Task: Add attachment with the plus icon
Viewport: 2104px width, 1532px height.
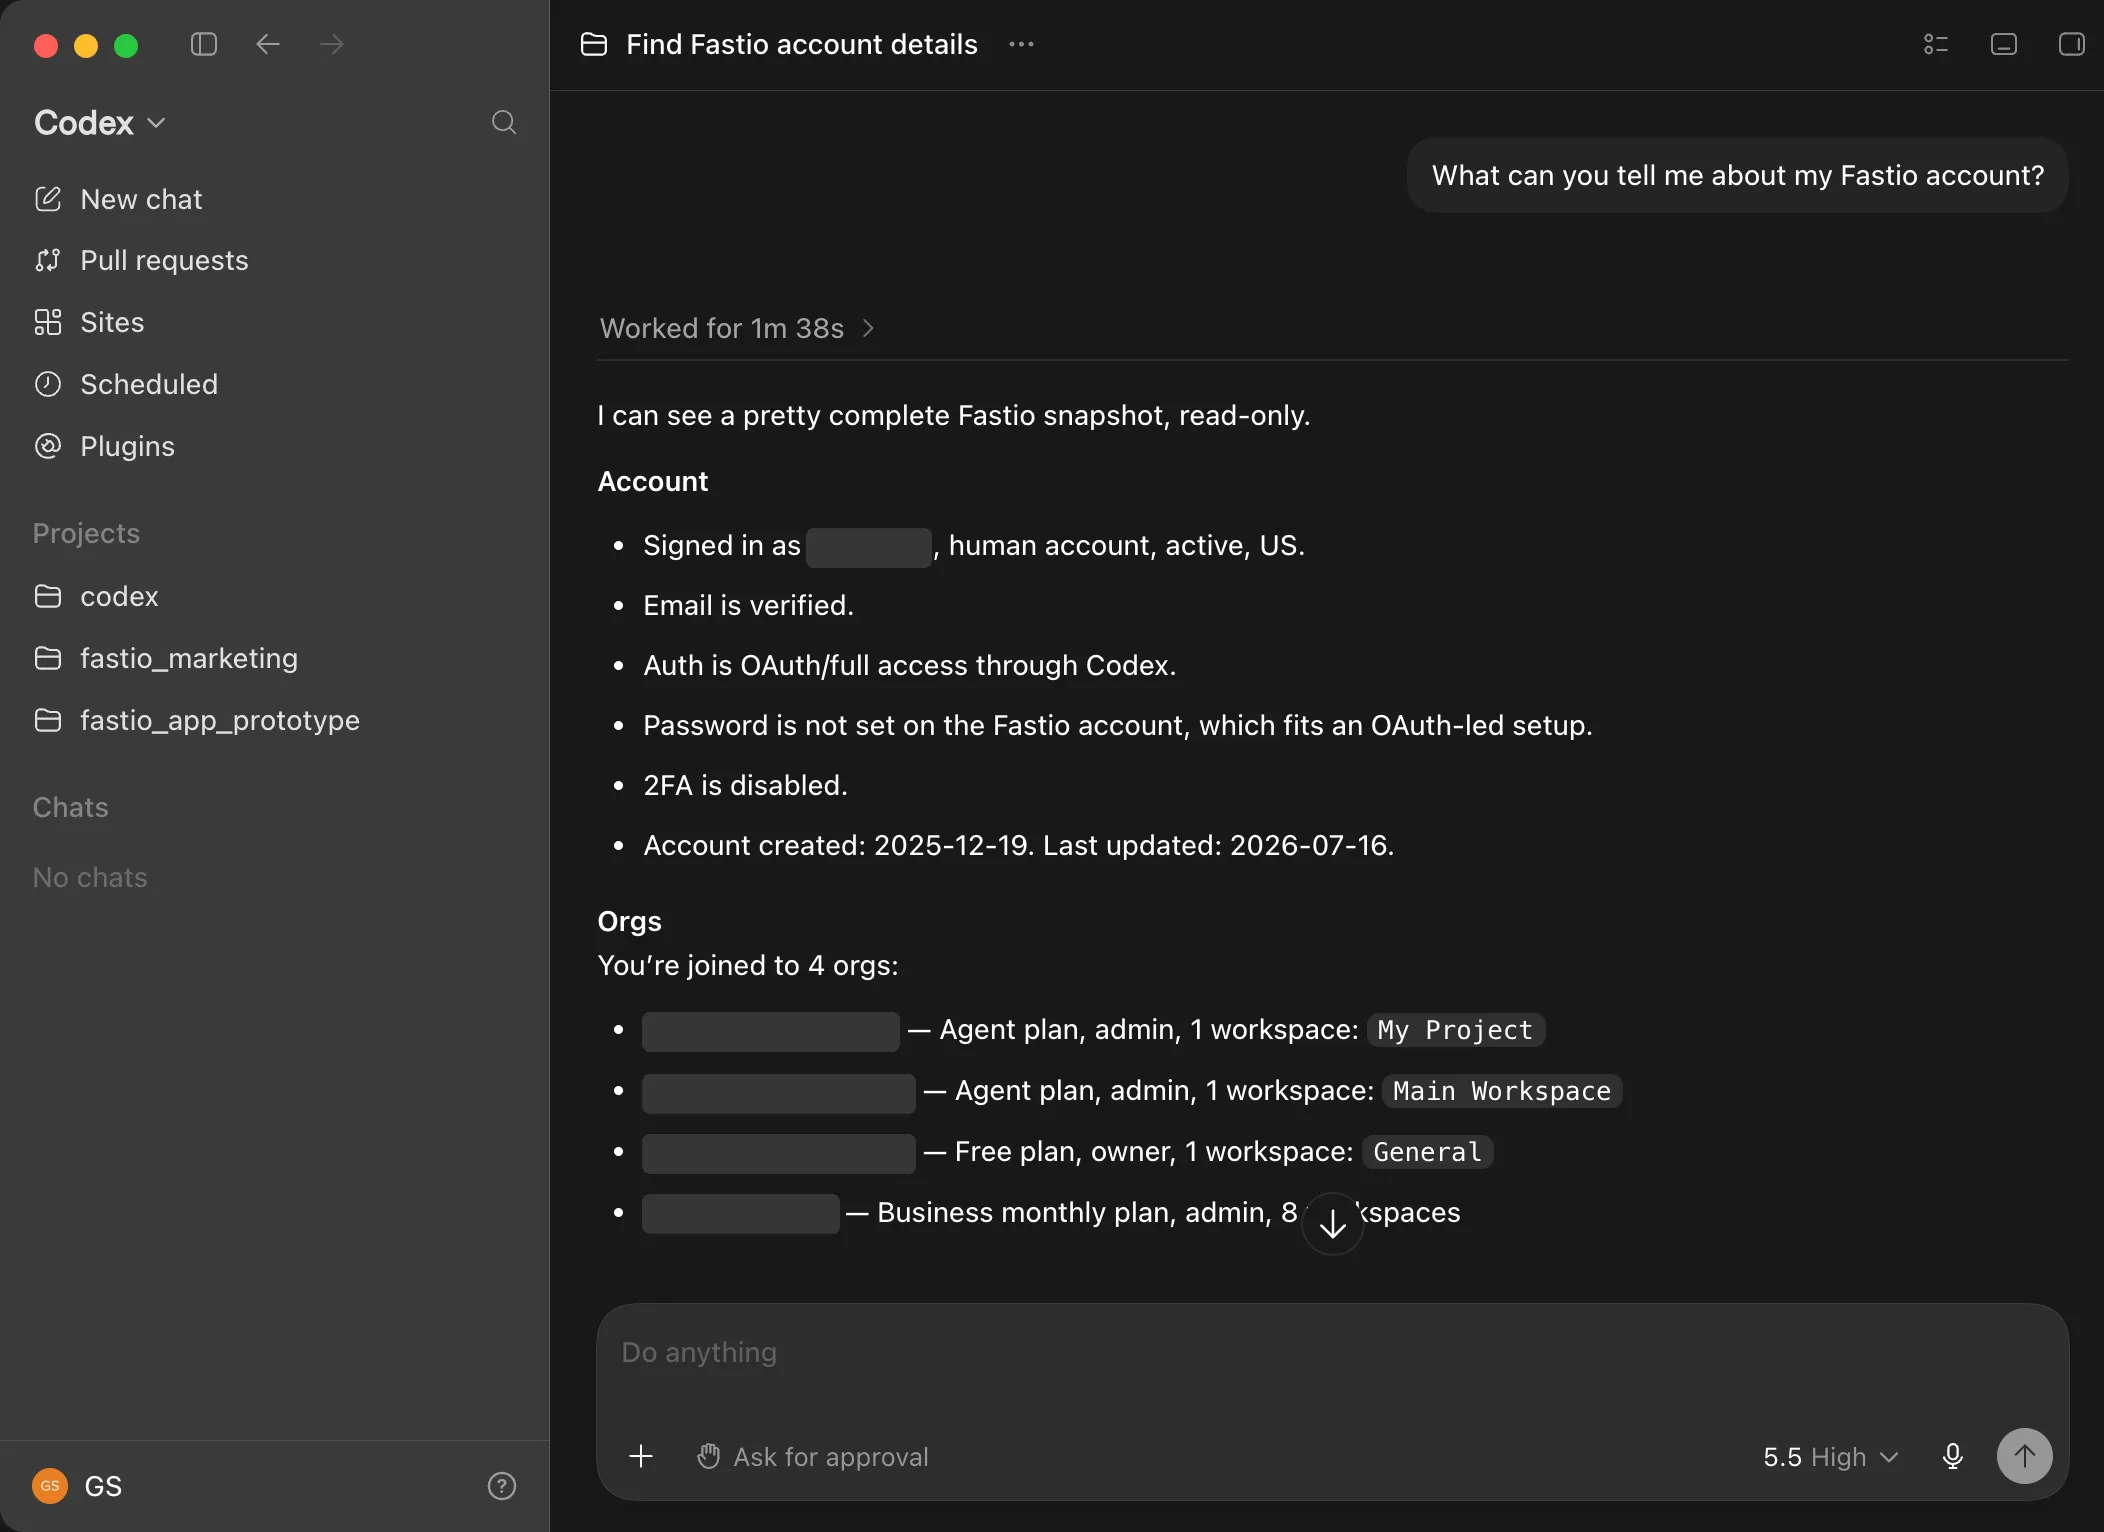Action: [641, 1456]
